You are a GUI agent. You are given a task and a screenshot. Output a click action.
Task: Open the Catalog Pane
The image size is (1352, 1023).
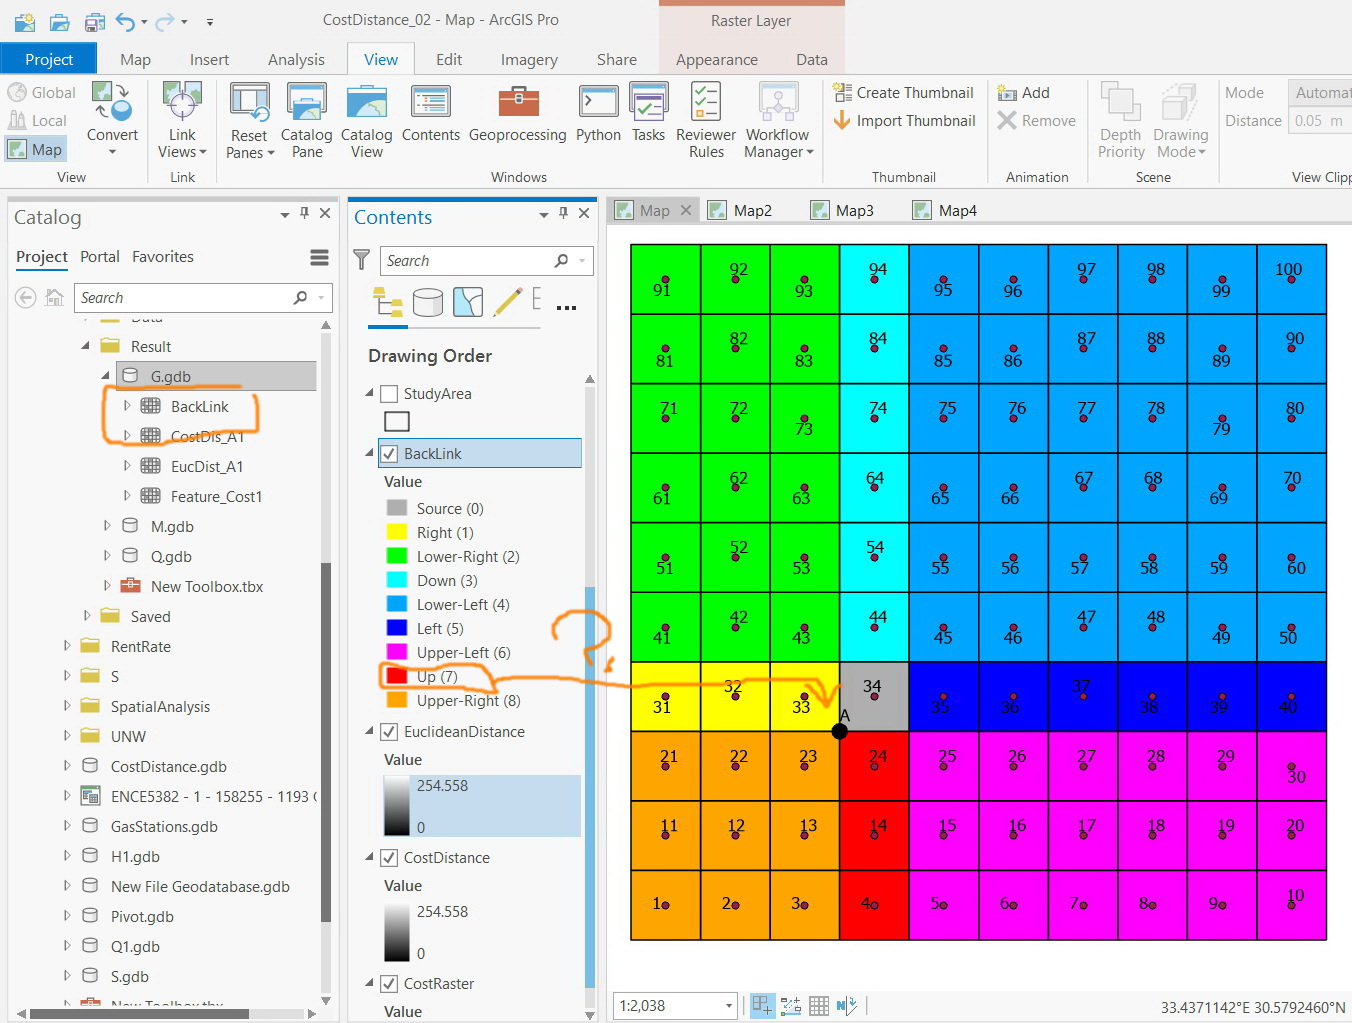click(x=306, y=120)
